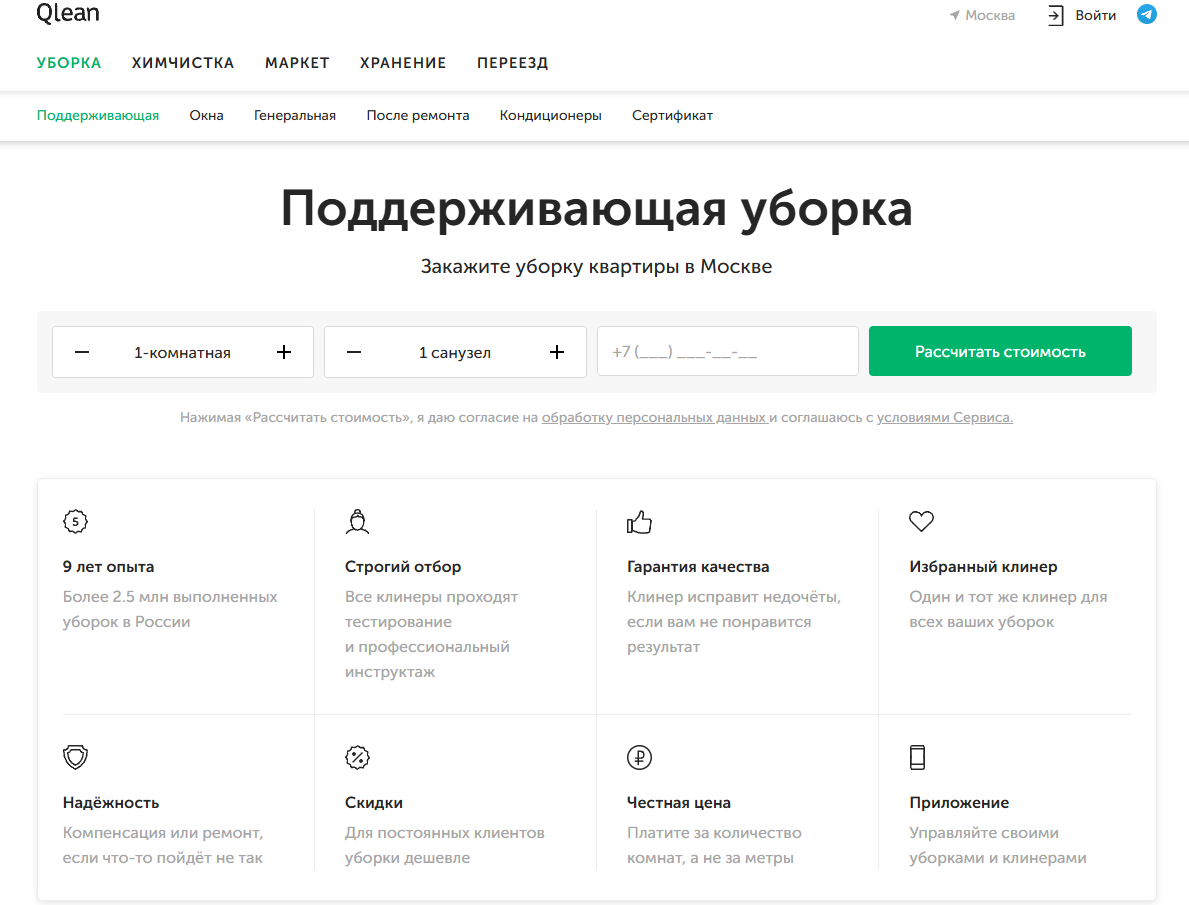Click the Скидки title

coord(374,803)
